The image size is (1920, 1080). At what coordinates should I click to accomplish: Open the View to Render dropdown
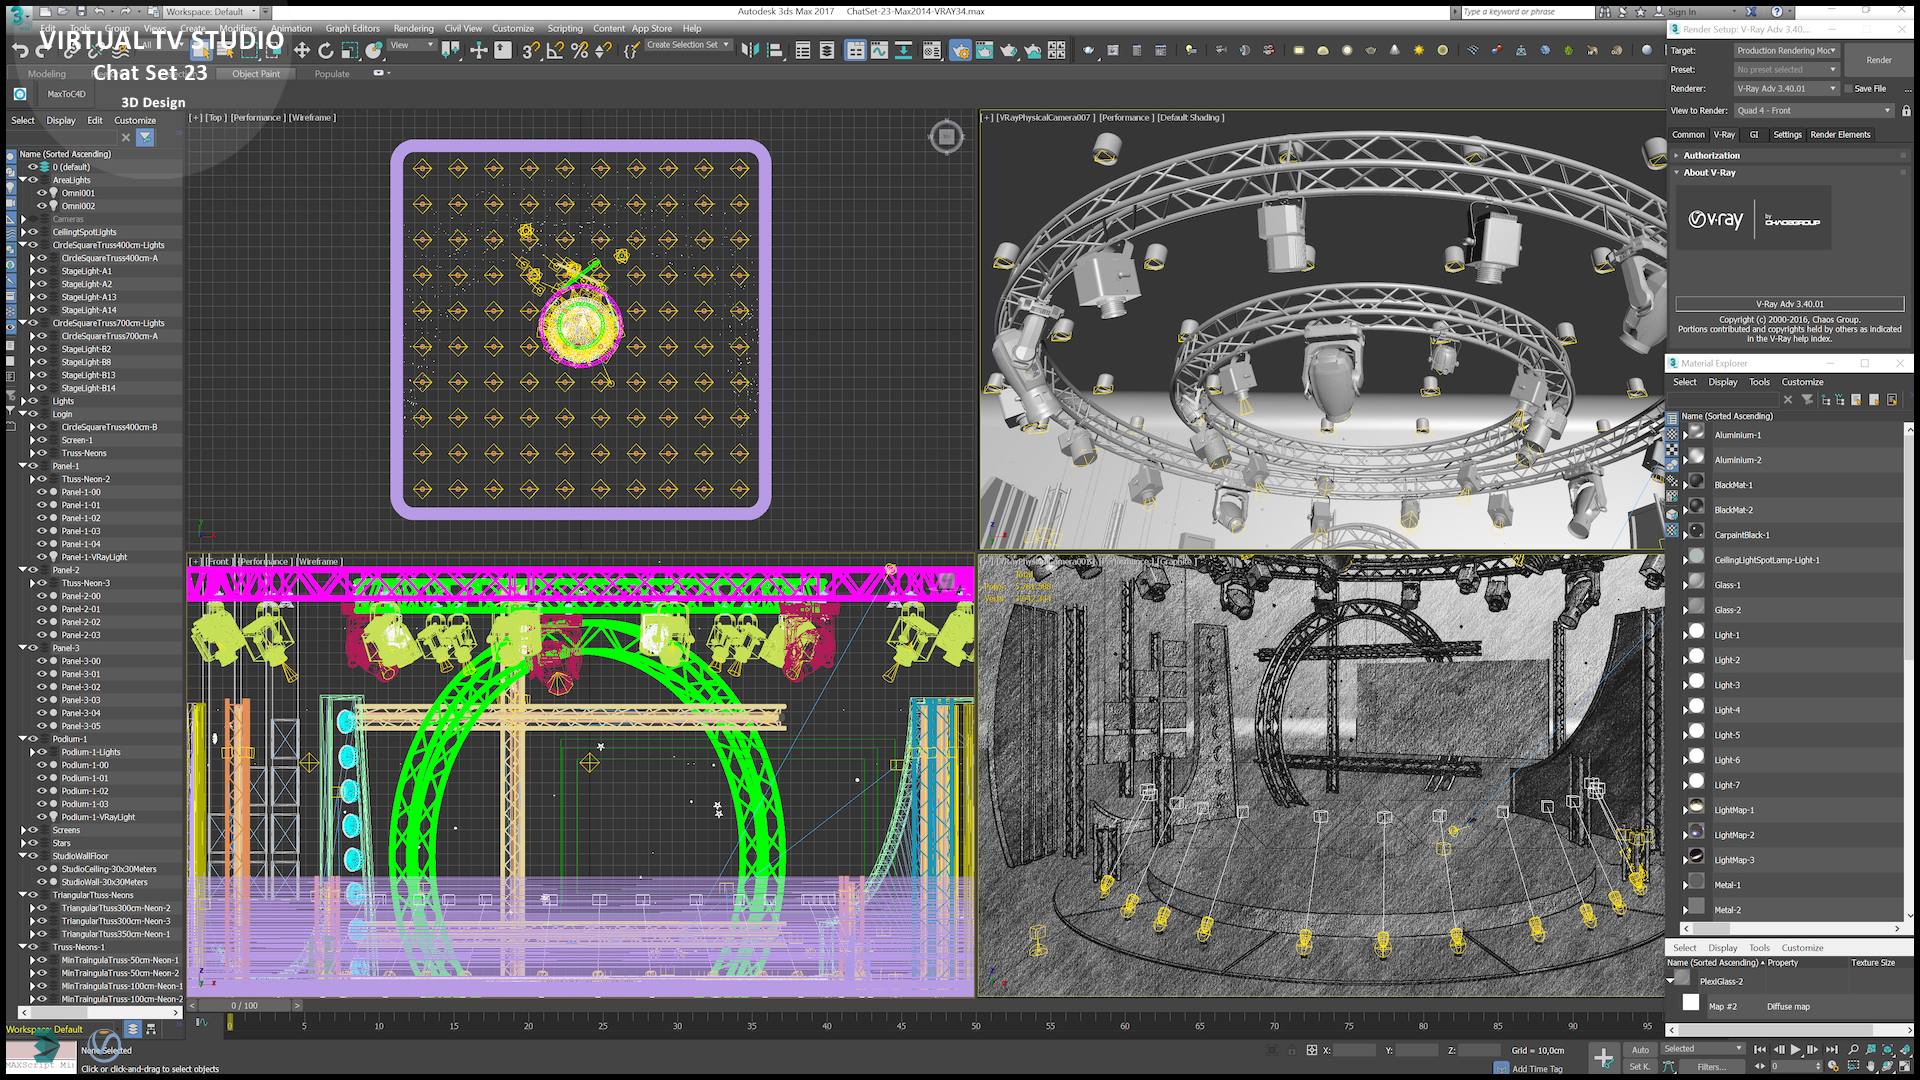click(x=1814, y=111)
